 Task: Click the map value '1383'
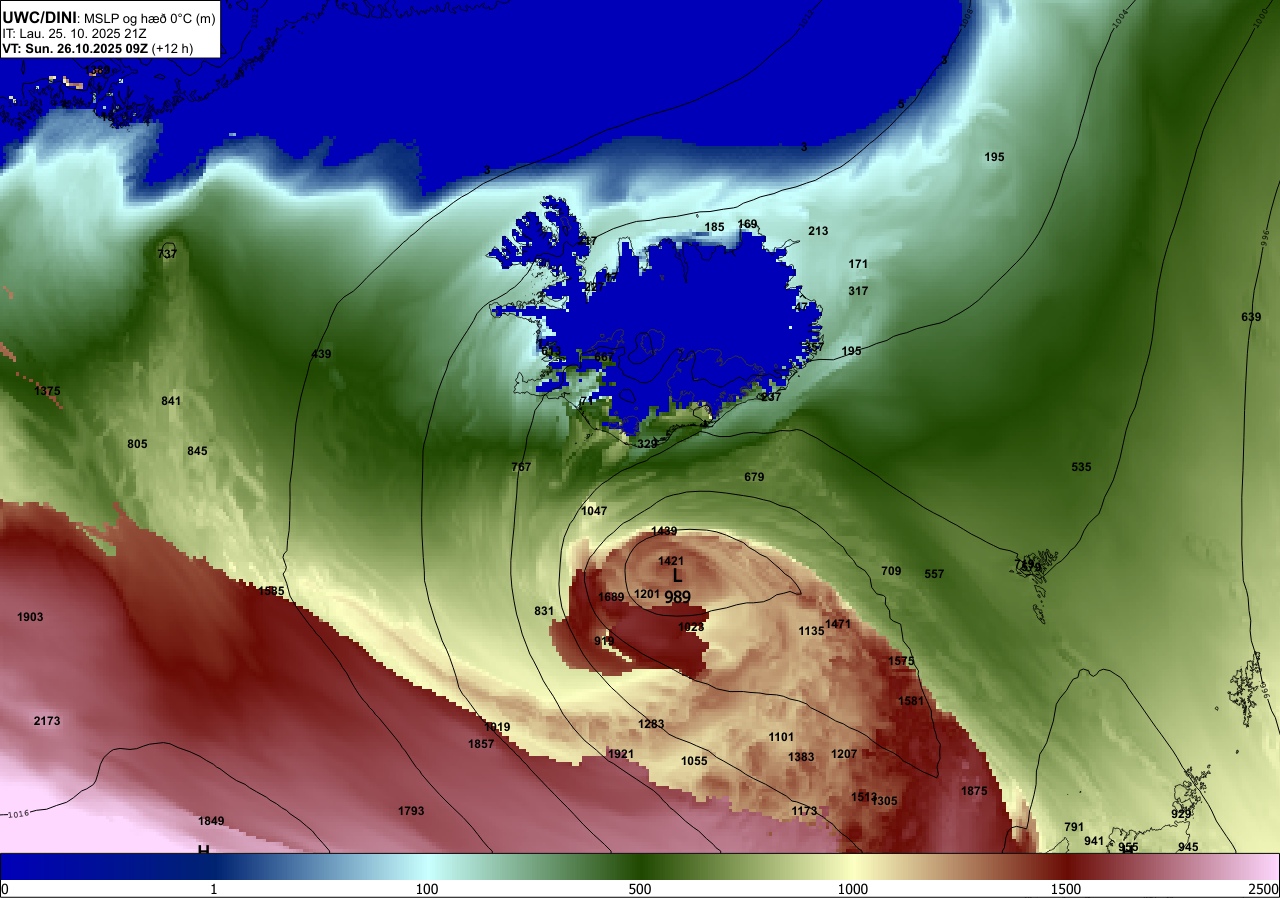tap(801, 757)
